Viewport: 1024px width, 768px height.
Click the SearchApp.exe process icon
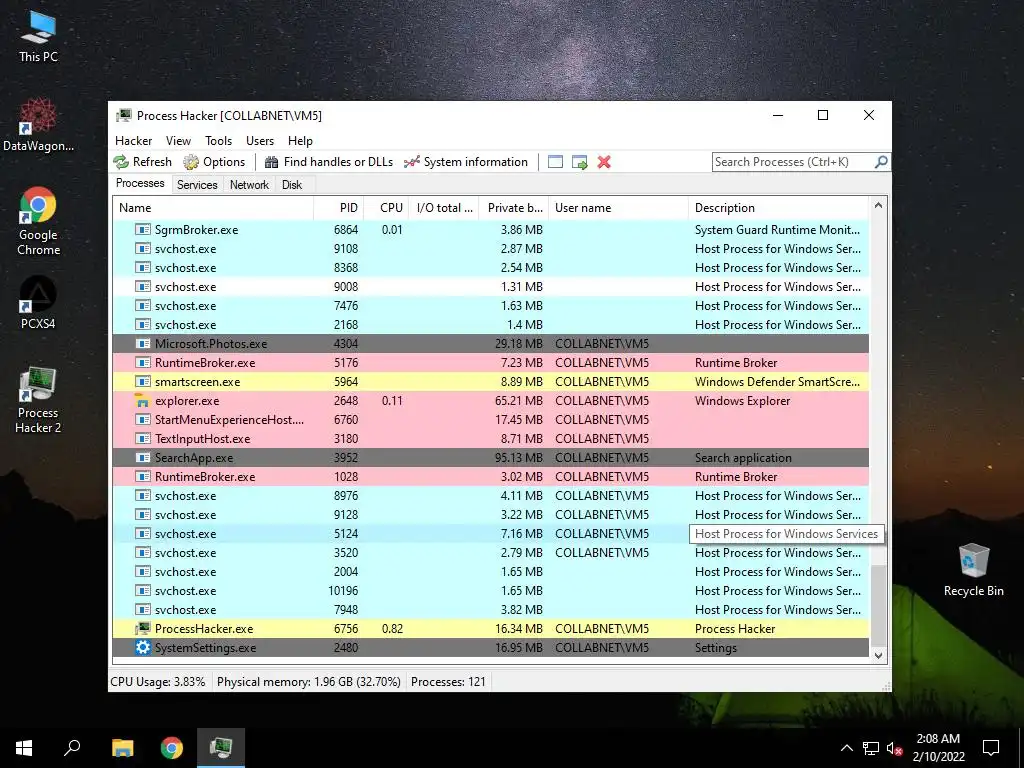[x=142, y=457]
